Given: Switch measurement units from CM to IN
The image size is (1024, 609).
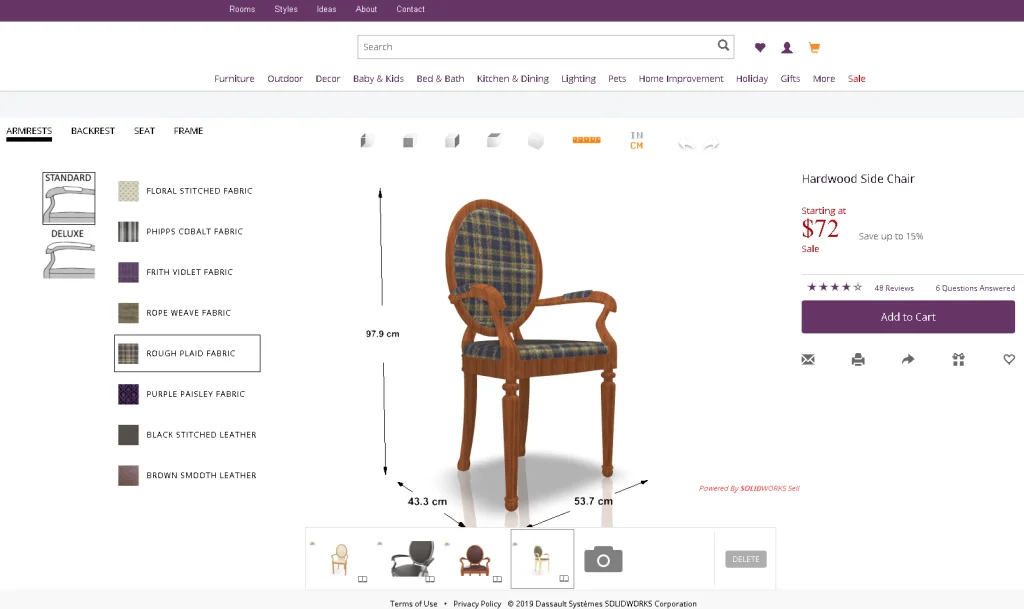Looking at the screenshot, I should [634, 135].
